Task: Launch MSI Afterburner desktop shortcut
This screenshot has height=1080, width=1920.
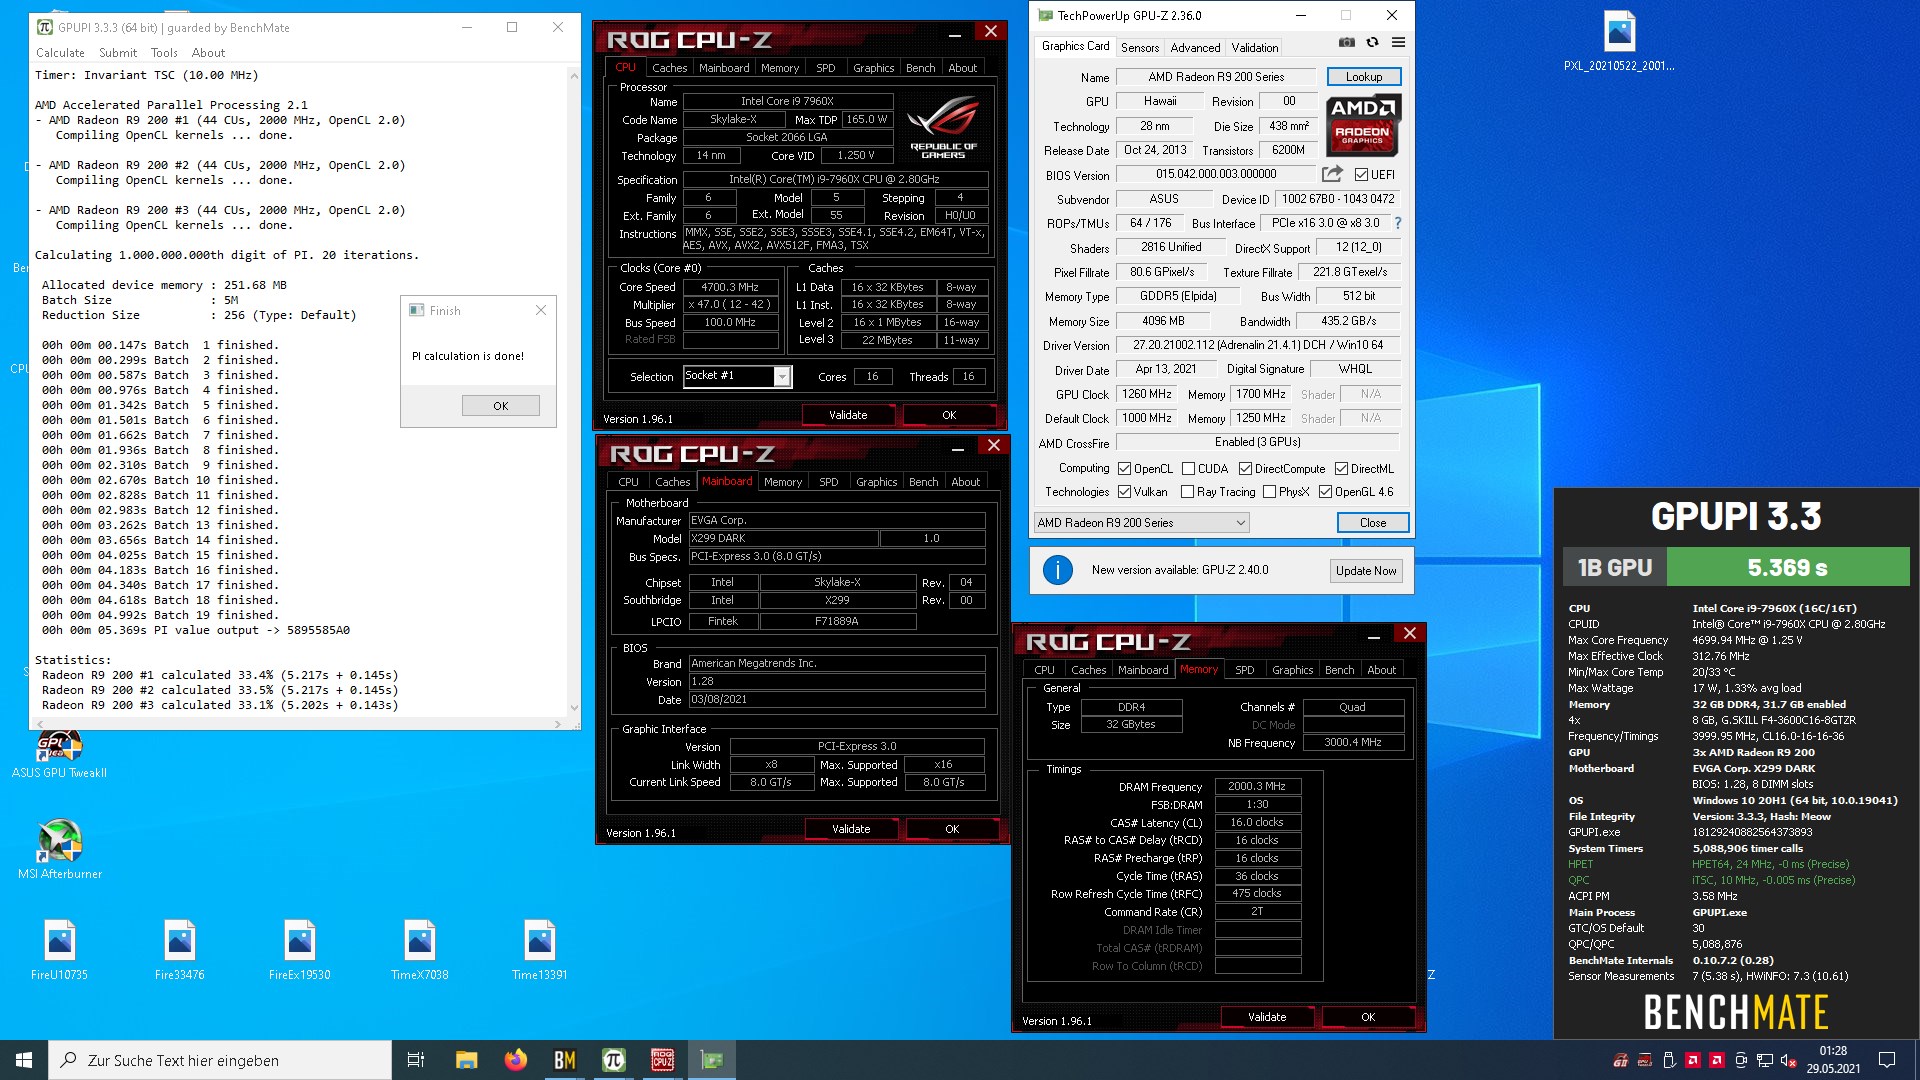Action: [59, 850]
